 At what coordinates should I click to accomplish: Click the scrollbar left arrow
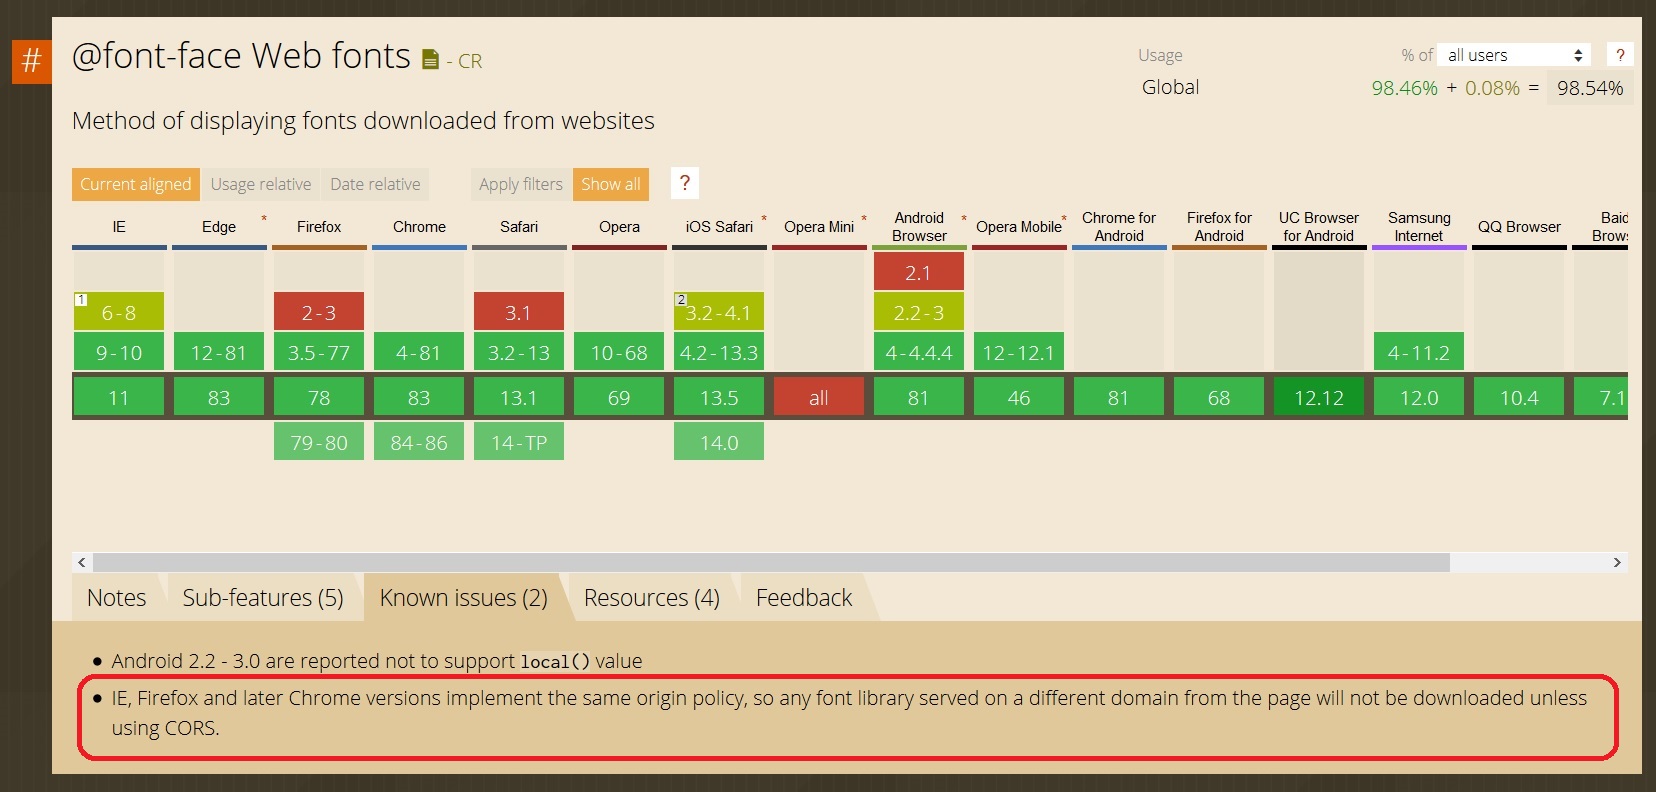(x=82, y=563)
